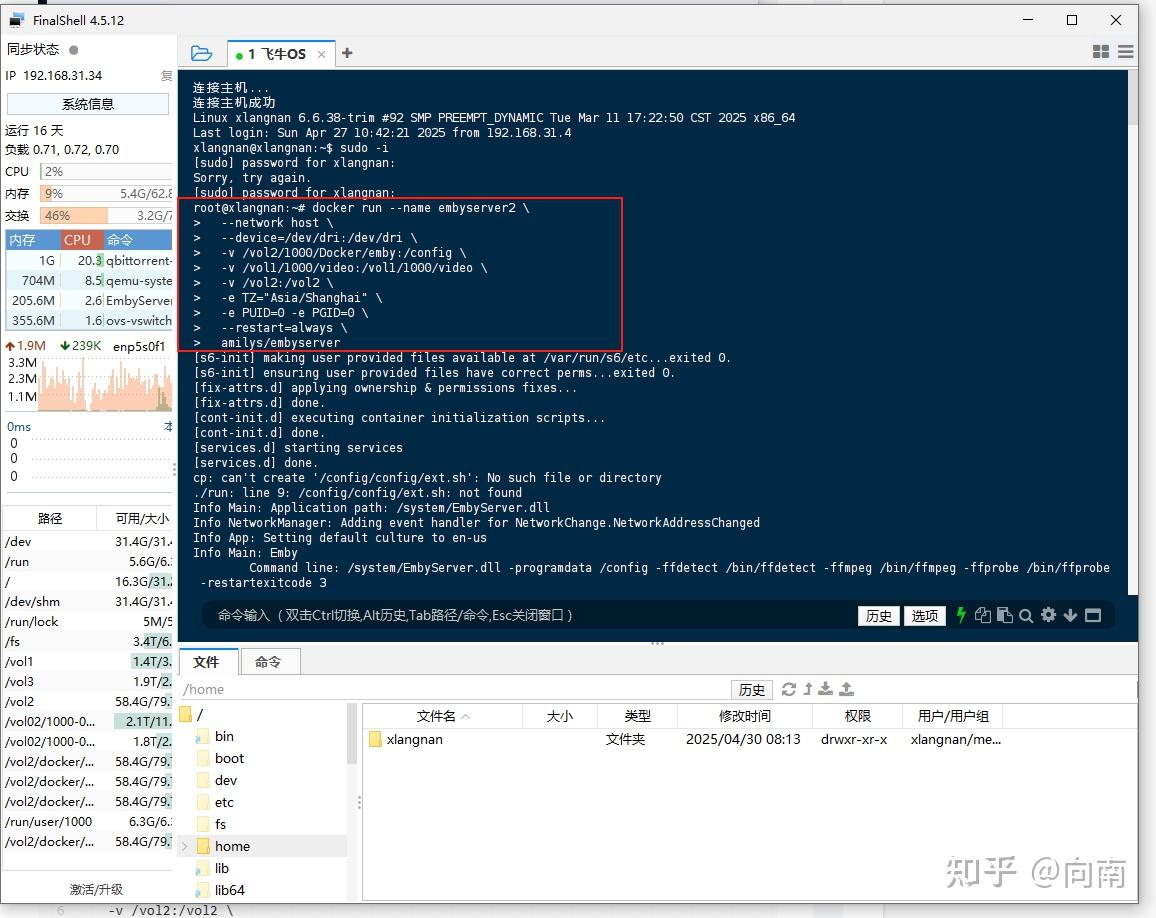The width and height of the screenshot is (1156, 918).
Task: Open the terminal search magnifier icon
Action: coord(1027,616)
